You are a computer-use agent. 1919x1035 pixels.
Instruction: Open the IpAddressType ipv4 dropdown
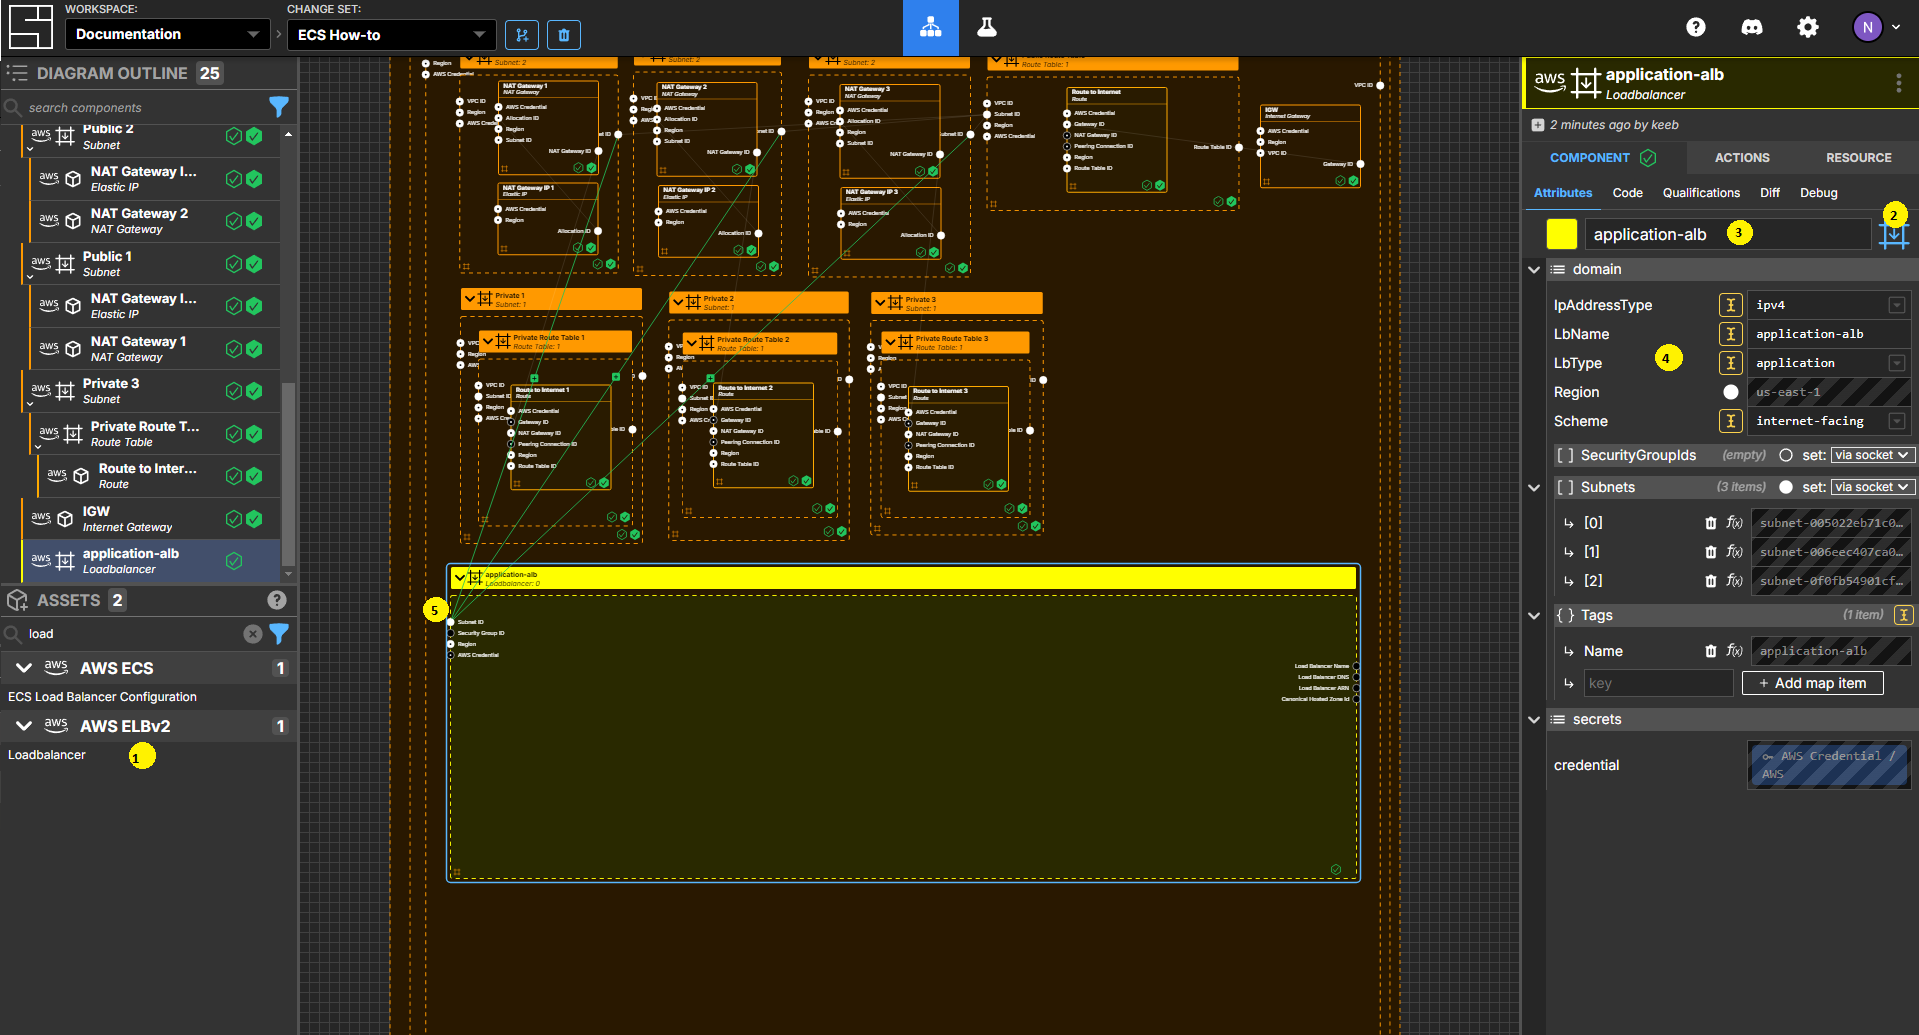coord(1829,305)
